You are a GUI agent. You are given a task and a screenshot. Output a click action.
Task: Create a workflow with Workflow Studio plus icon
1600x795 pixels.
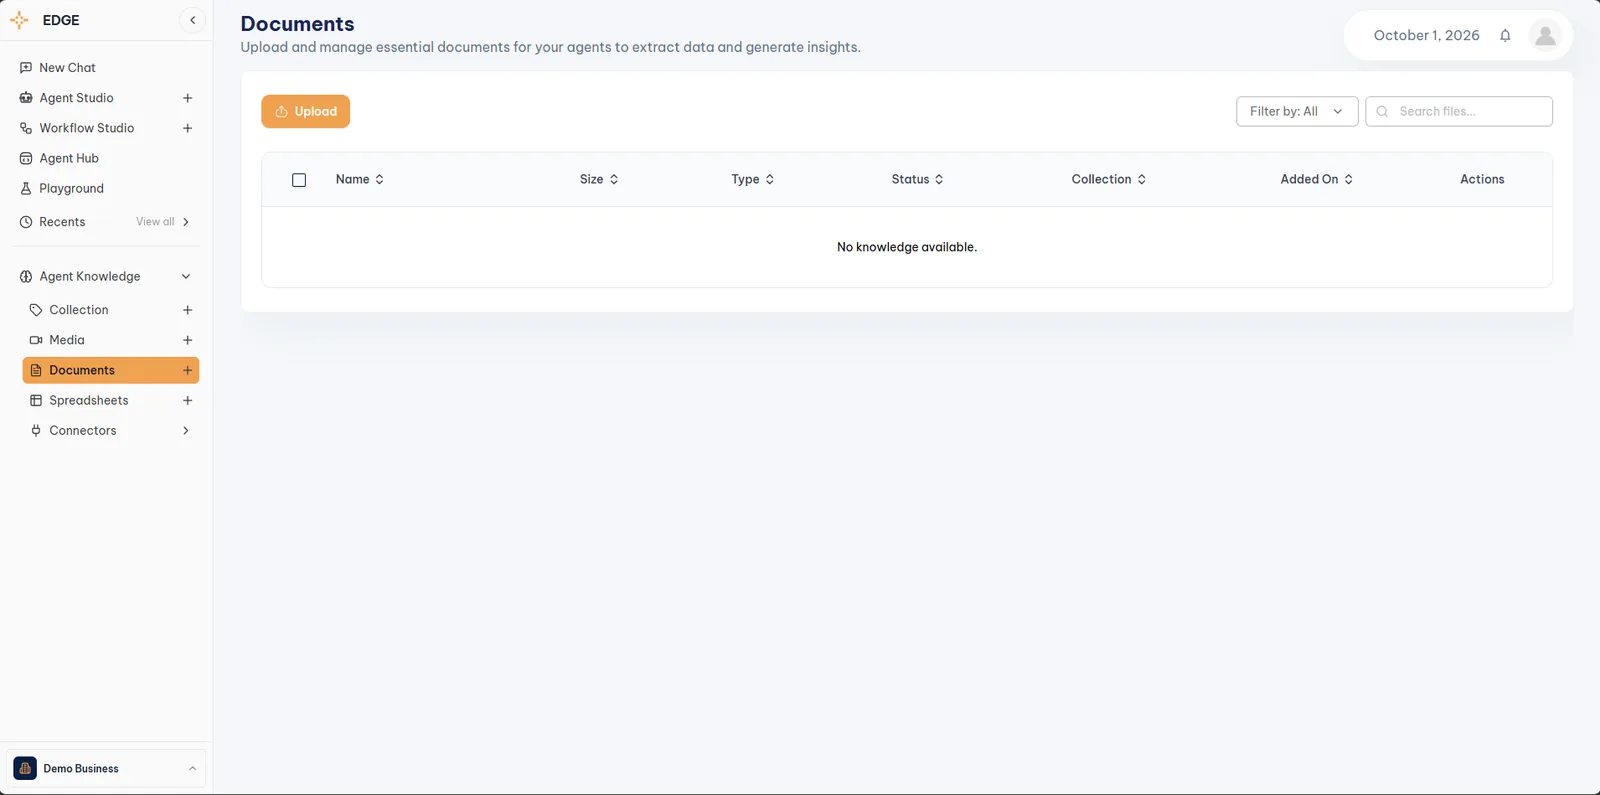187,128
